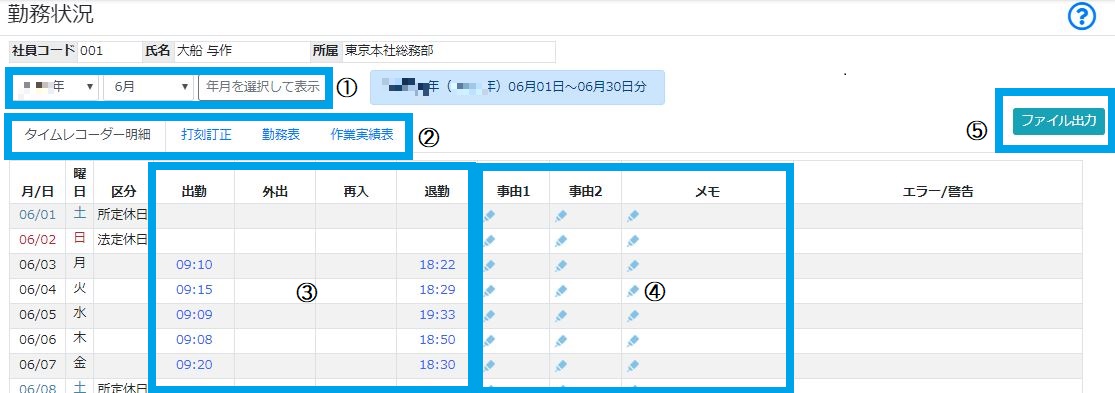1115x393 pixels.
Task: Open the 作業実績表 tab
Action: coord(362,134)
